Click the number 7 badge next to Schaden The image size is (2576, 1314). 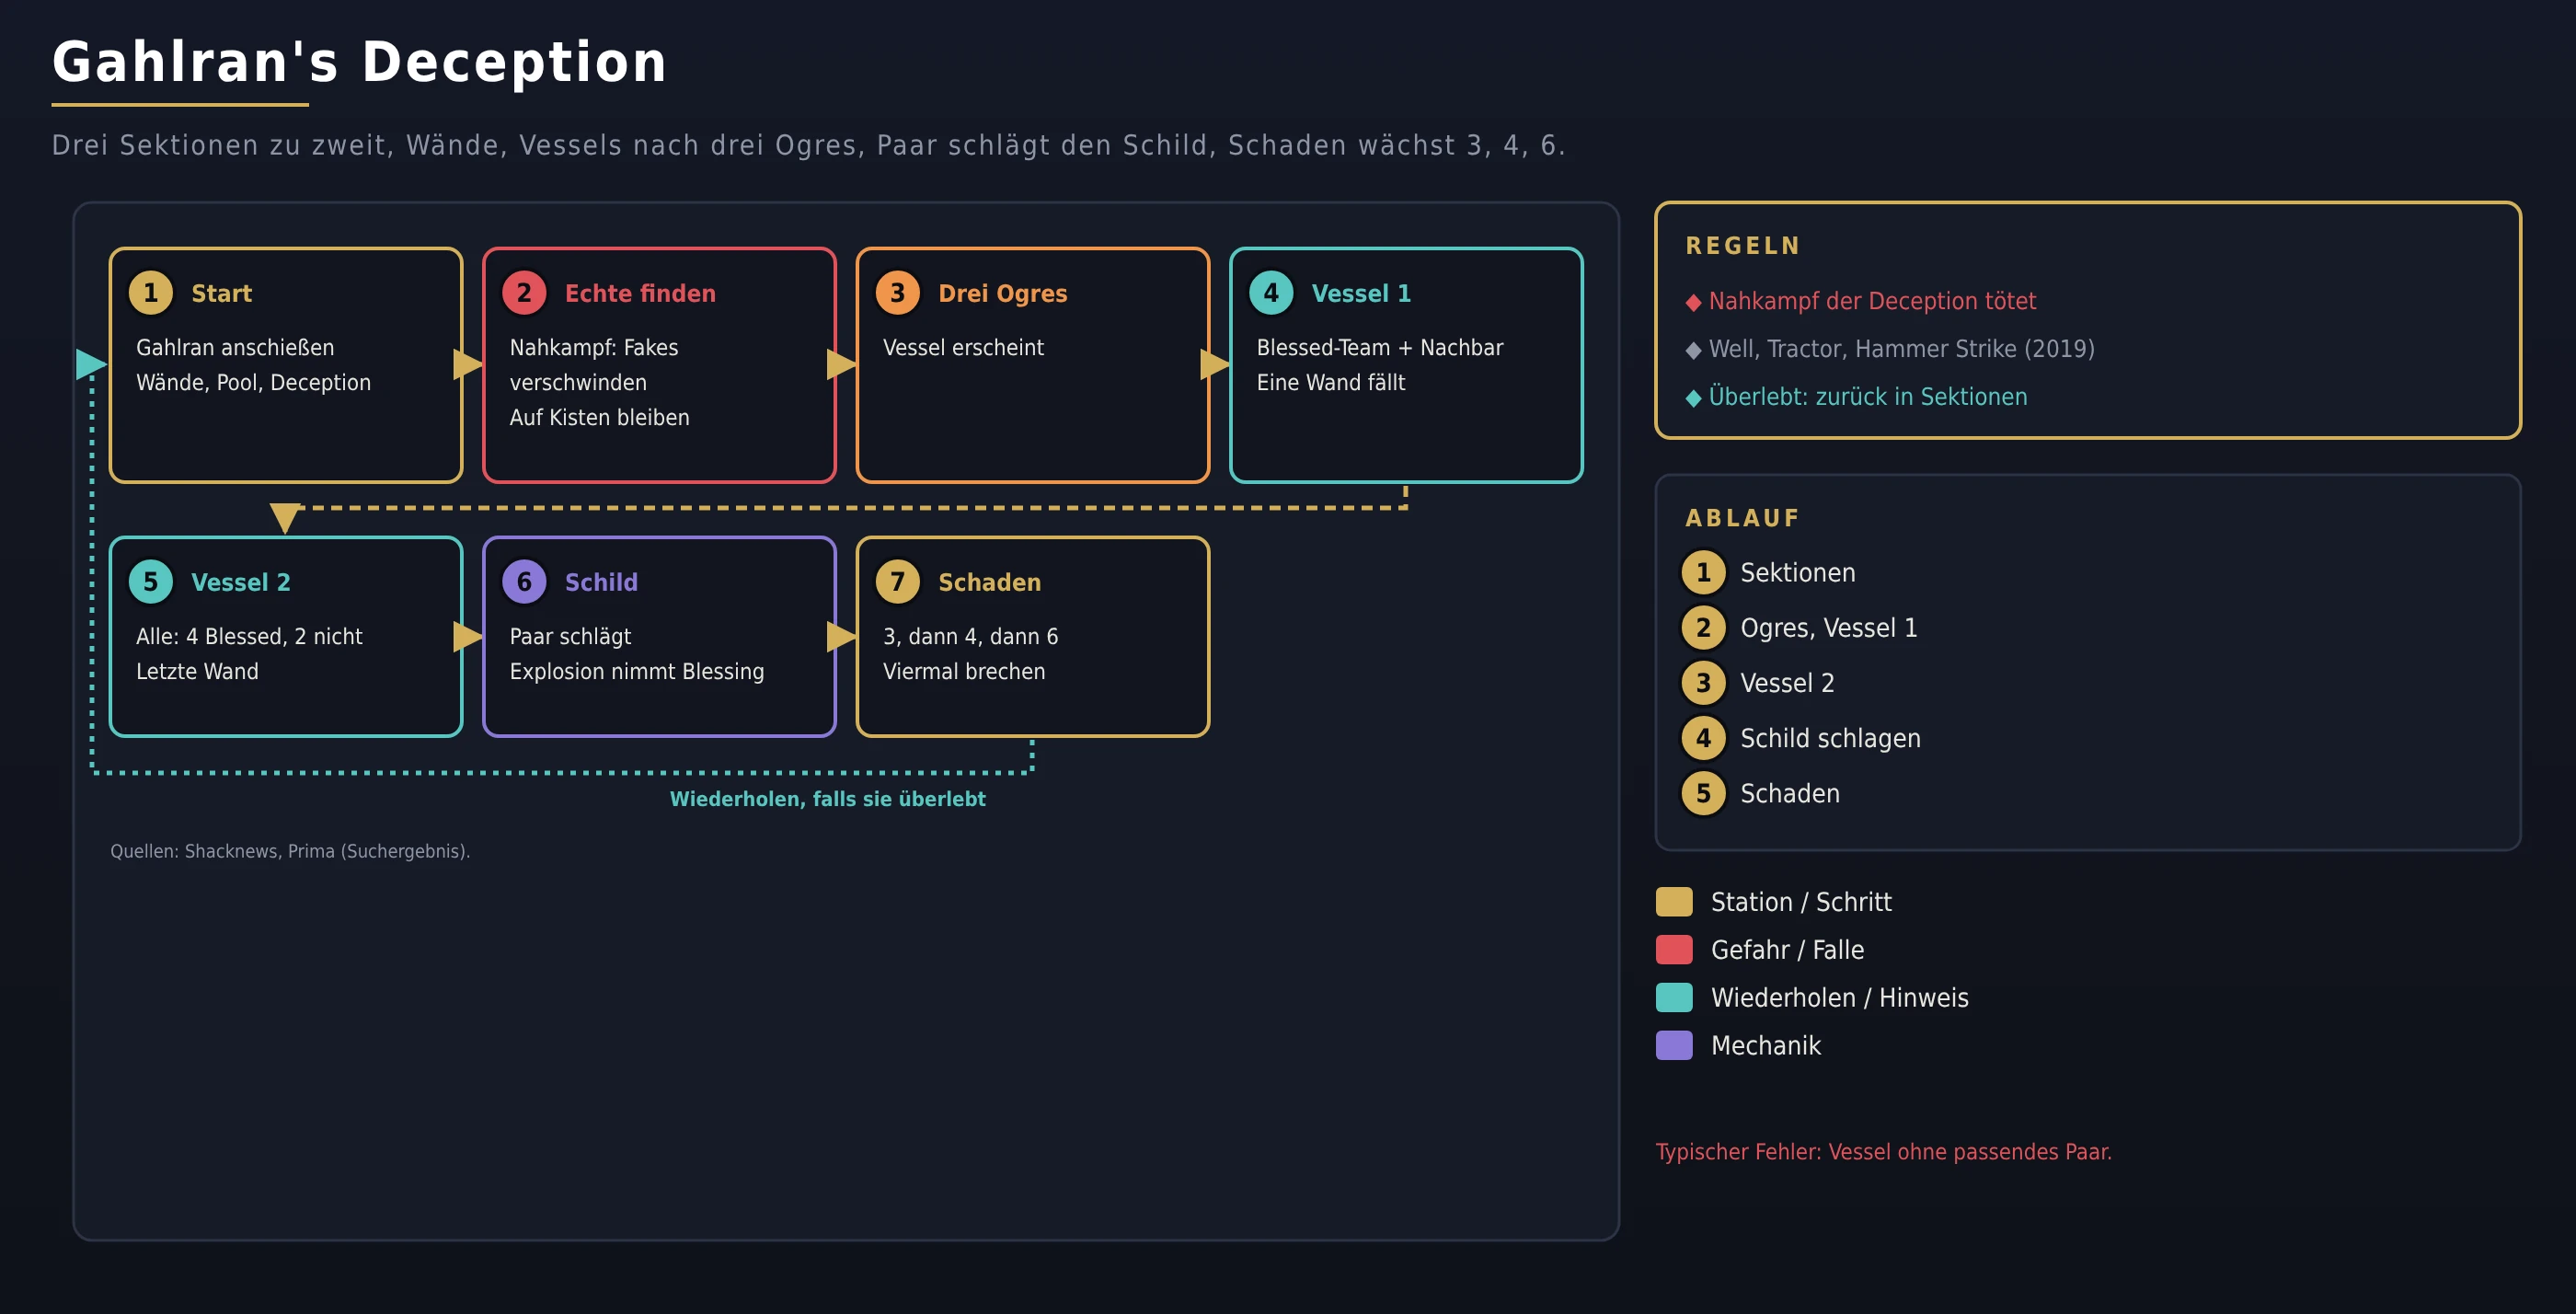897,582
